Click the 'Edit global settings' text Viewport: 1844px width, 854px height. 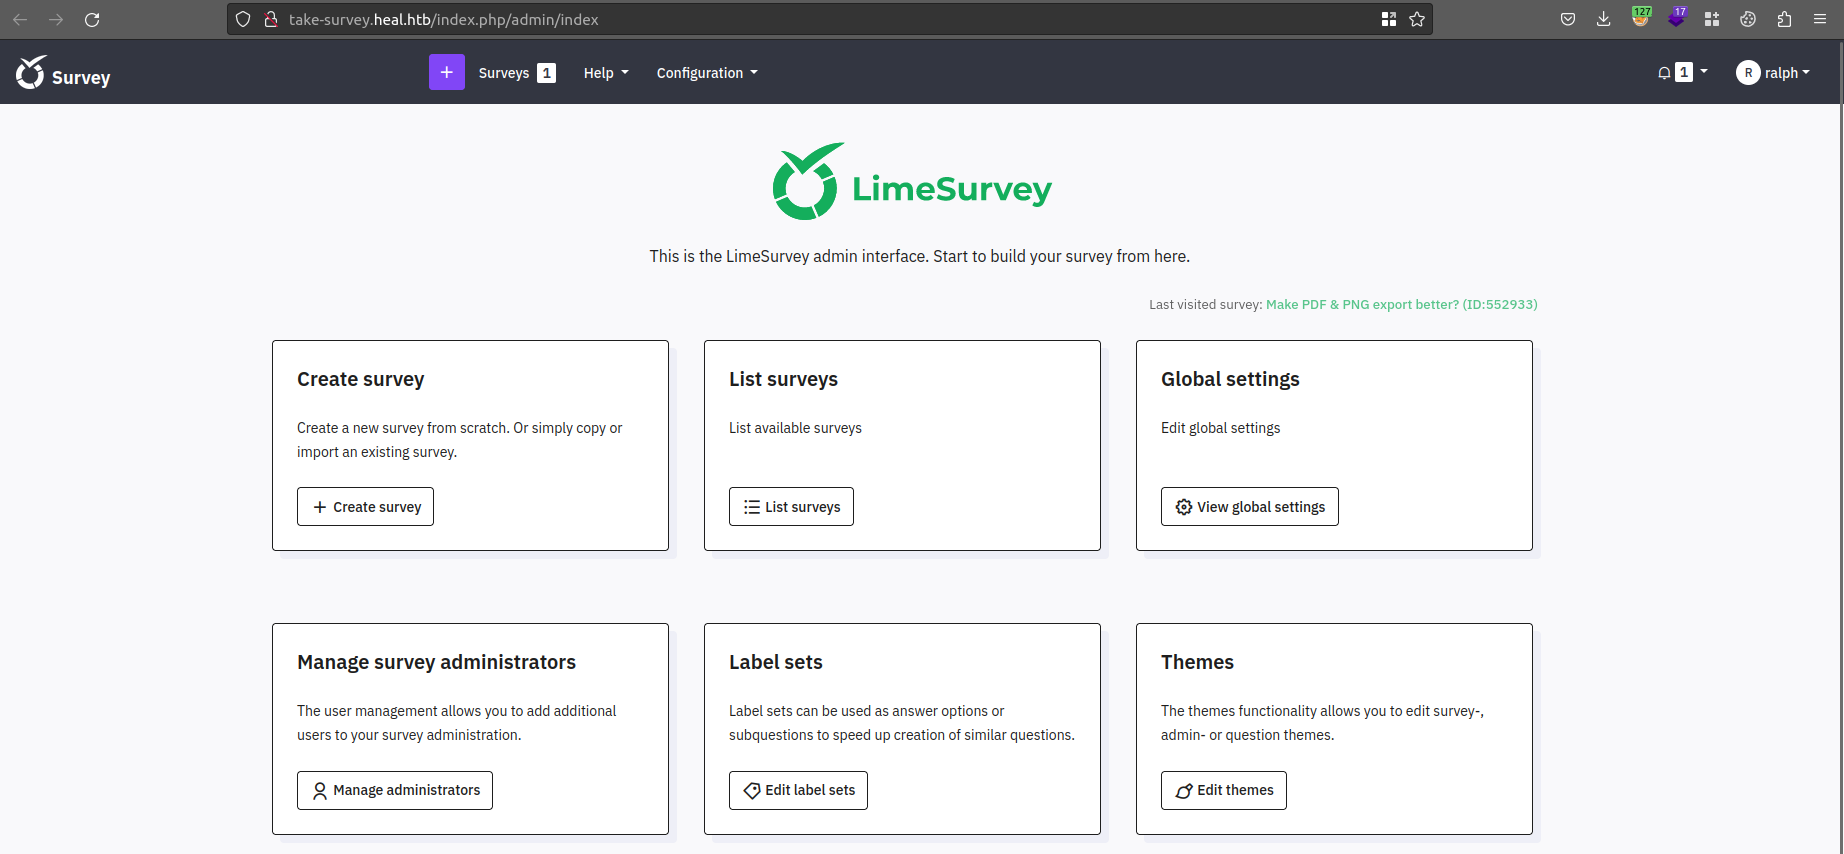[1220, 428]
